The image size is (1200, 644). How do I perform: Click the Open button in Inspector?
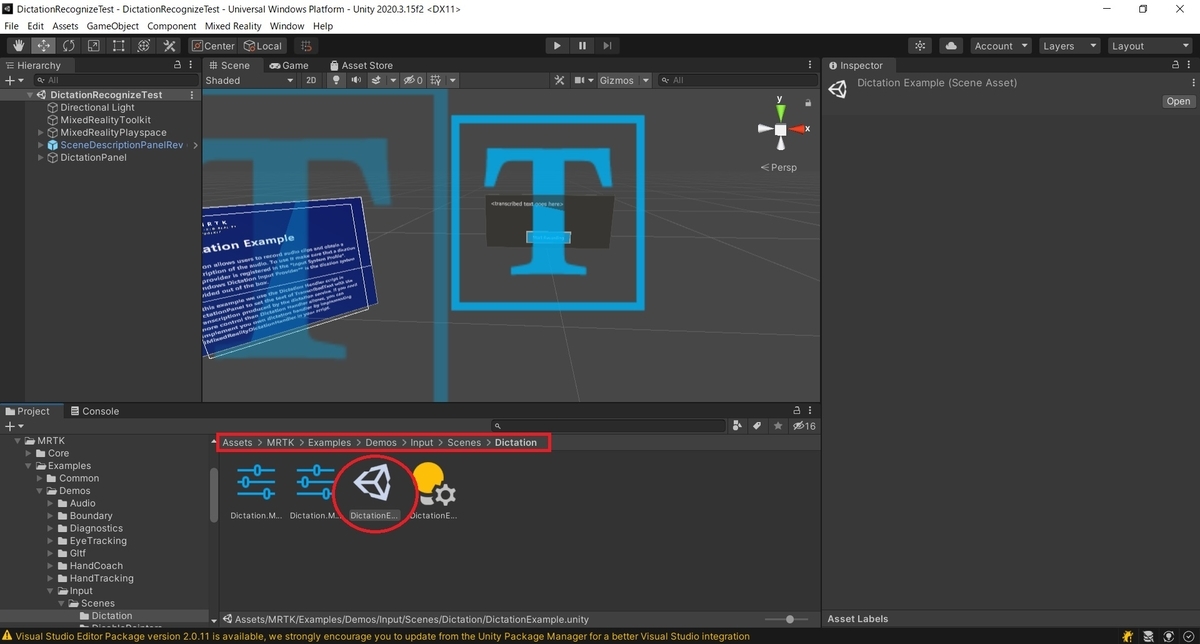1178,101
